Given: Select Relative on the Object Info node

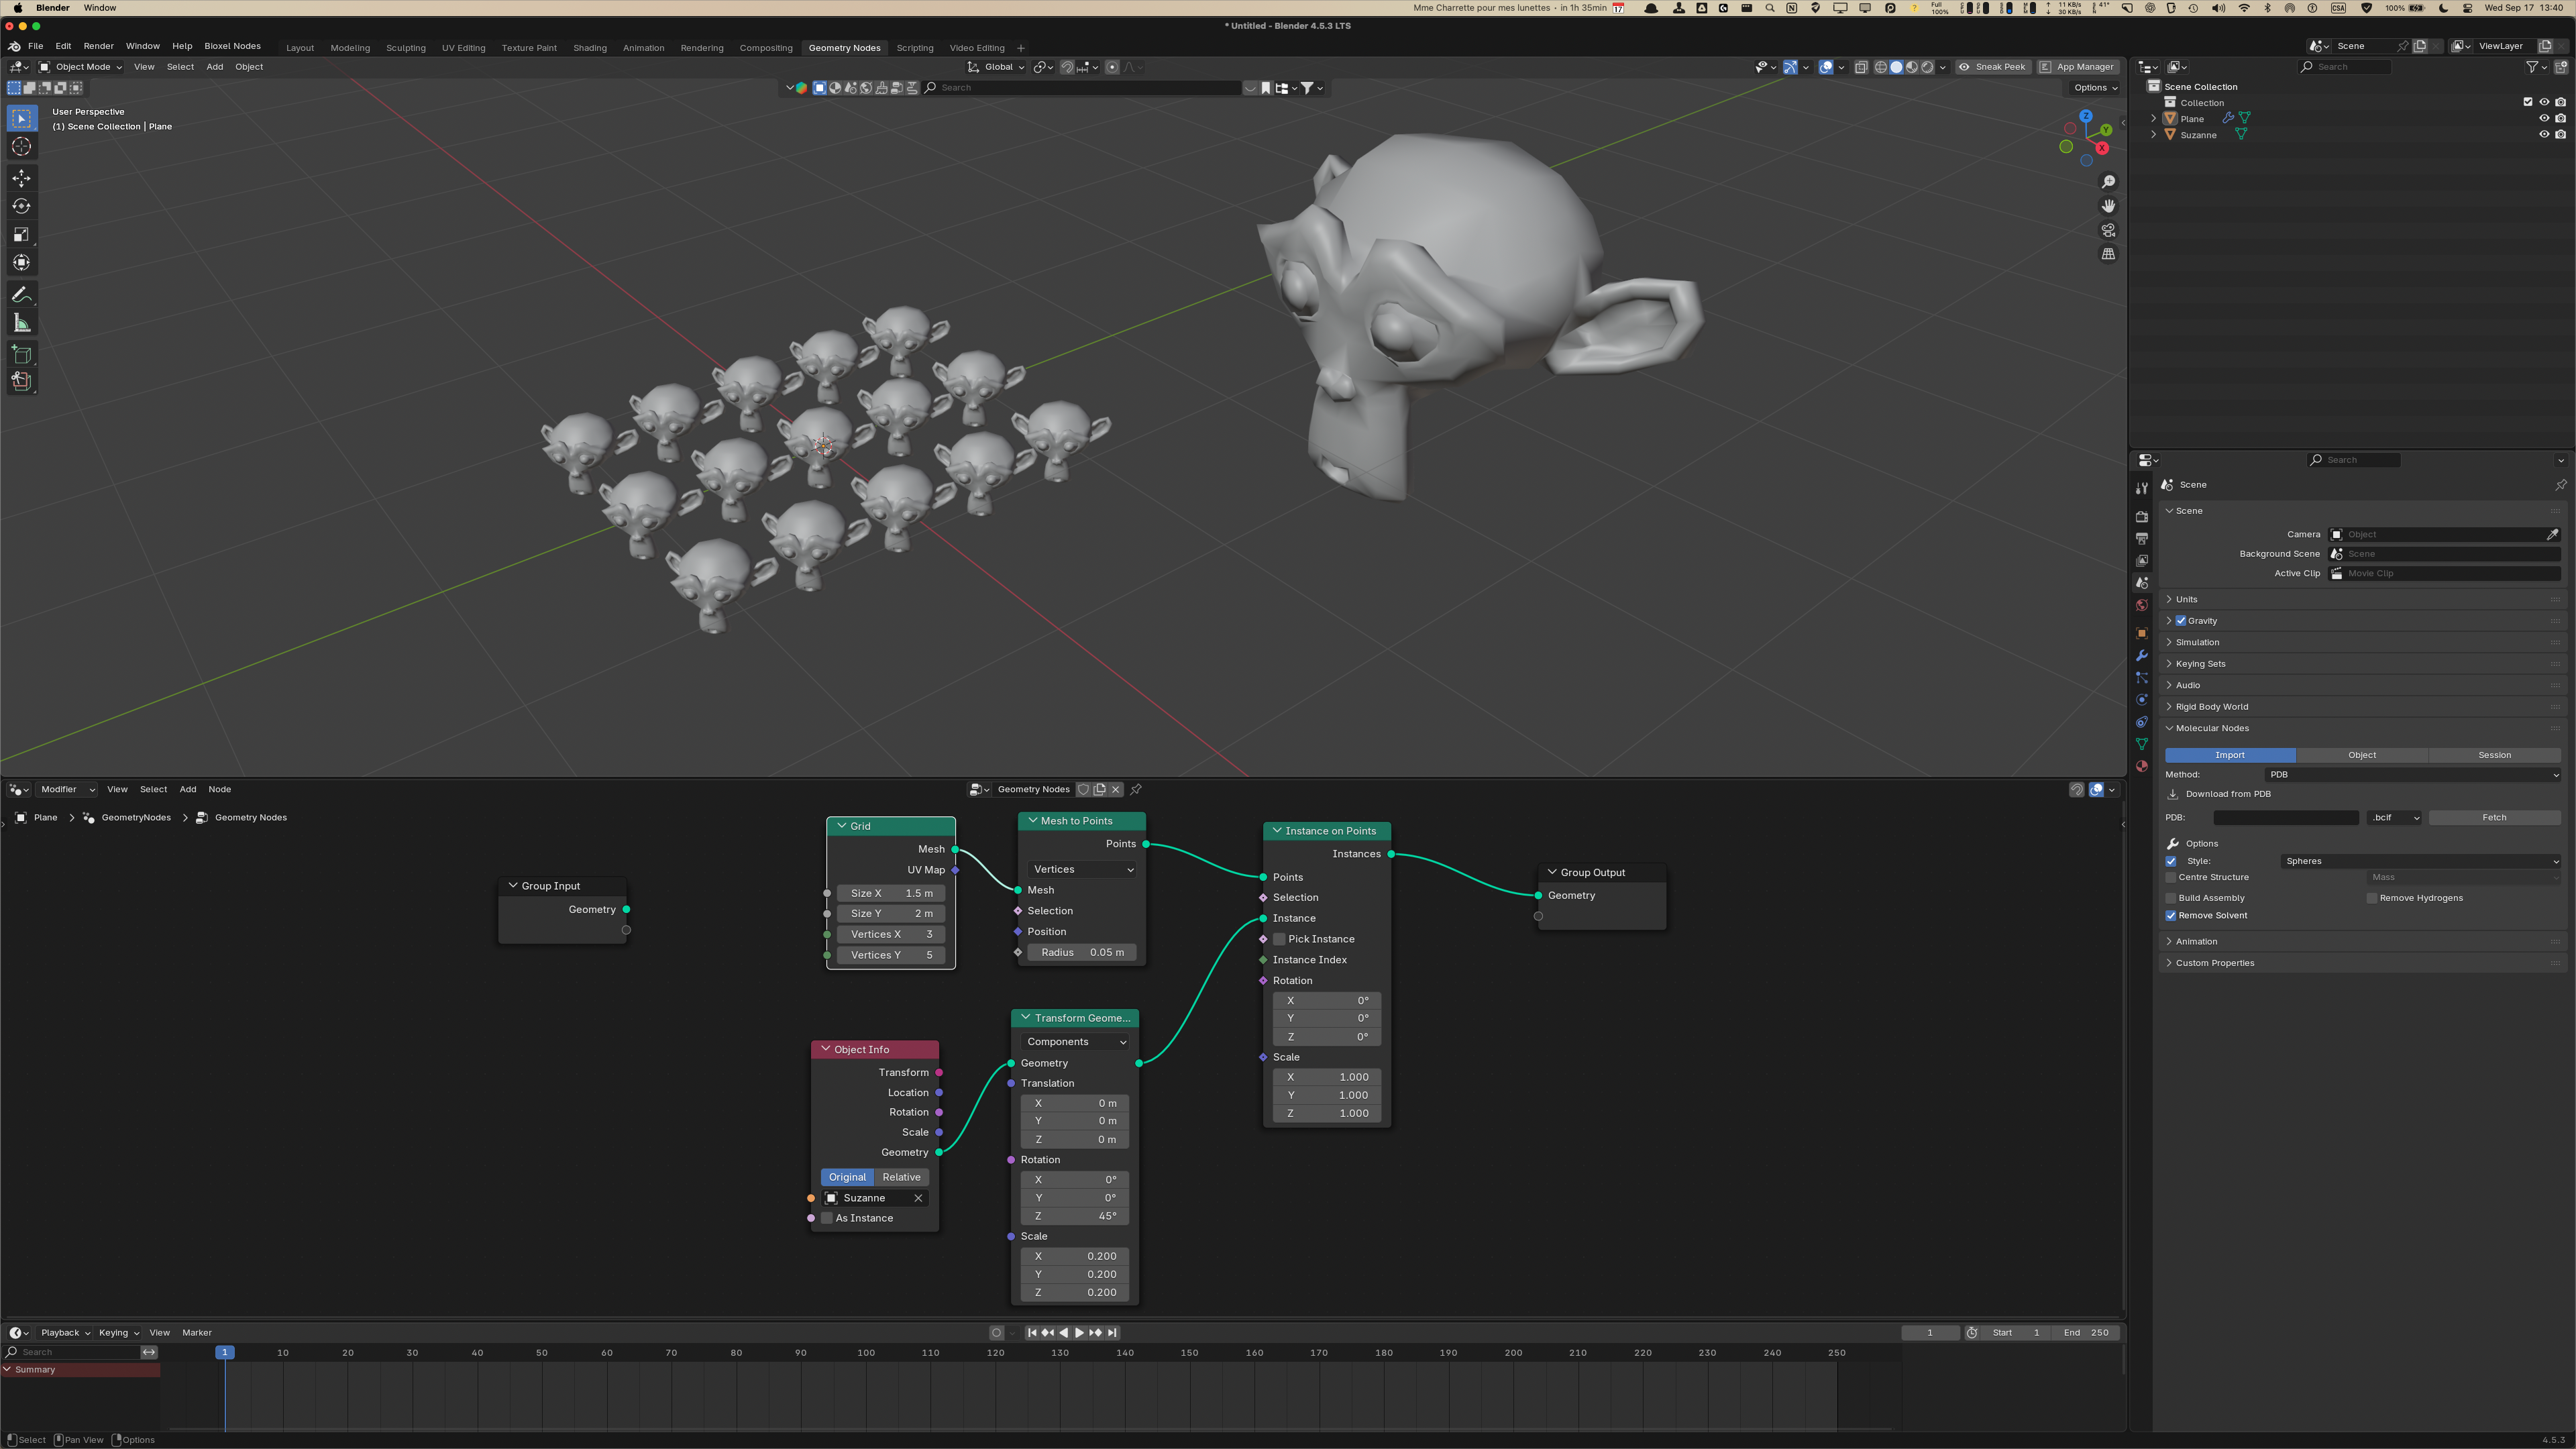Looking at the screenshot, I should click(x=901, y=1178).
